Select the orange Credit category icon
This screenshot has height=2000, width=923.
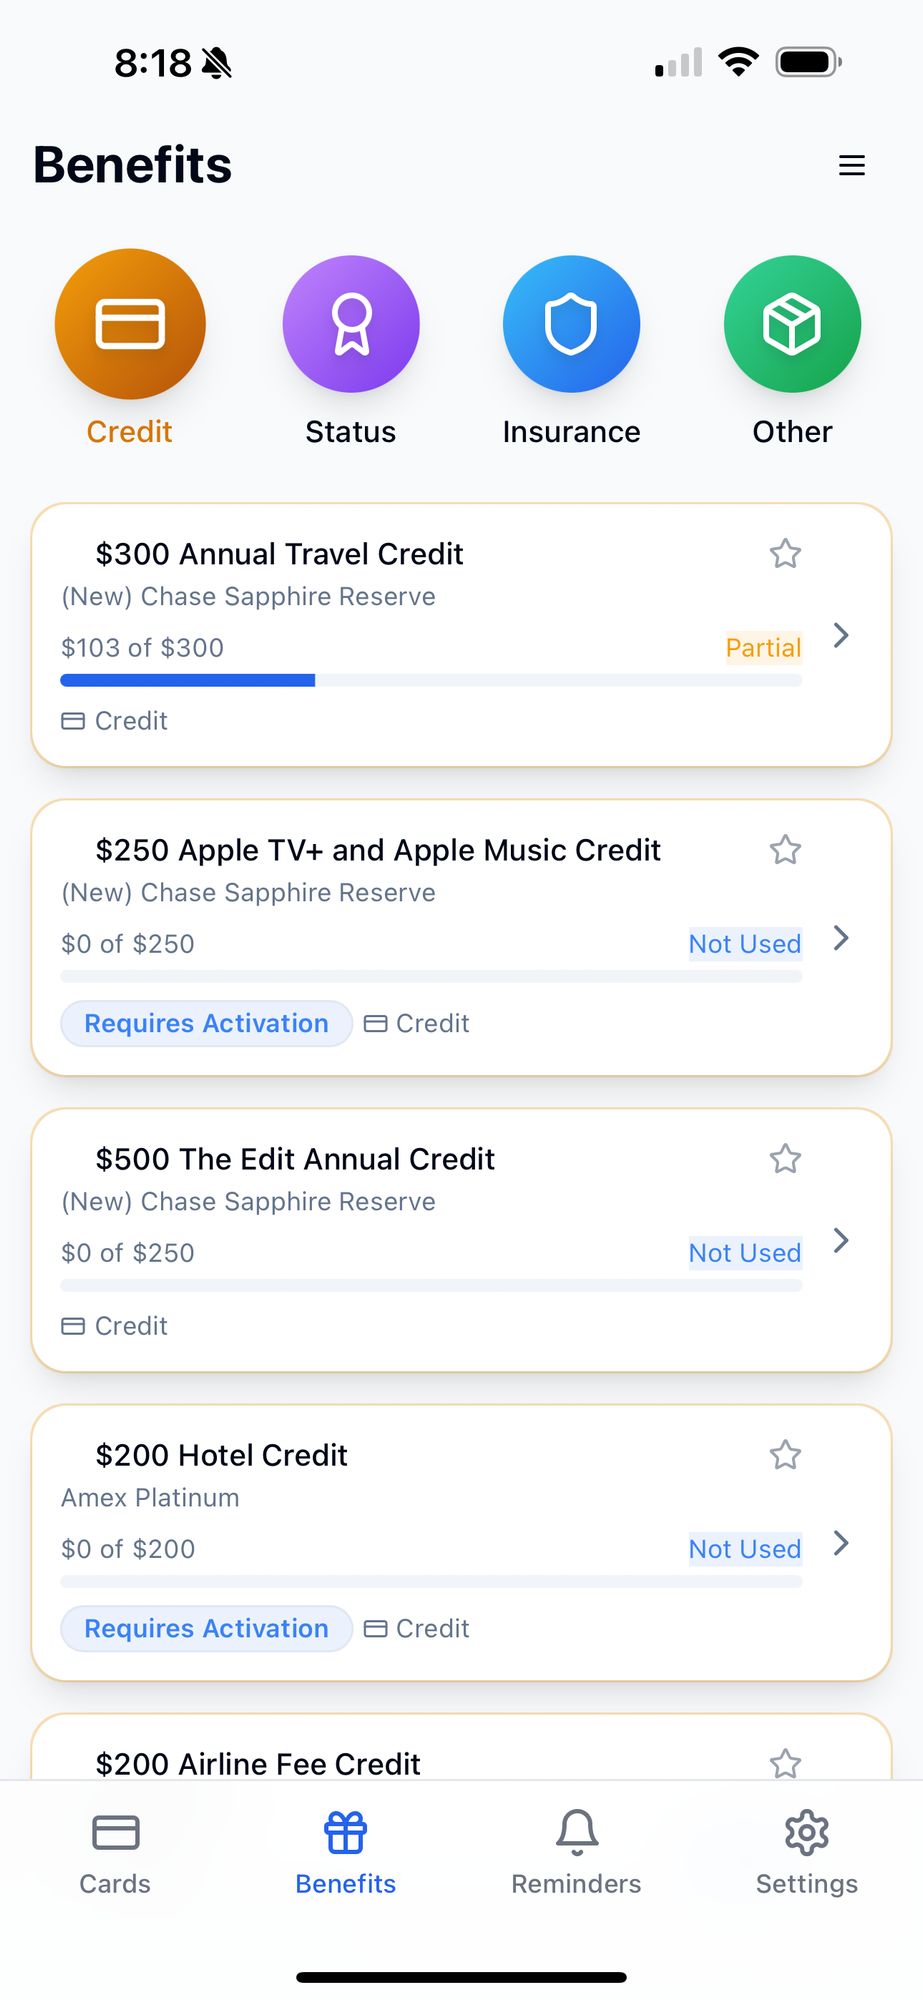[130, 324]
